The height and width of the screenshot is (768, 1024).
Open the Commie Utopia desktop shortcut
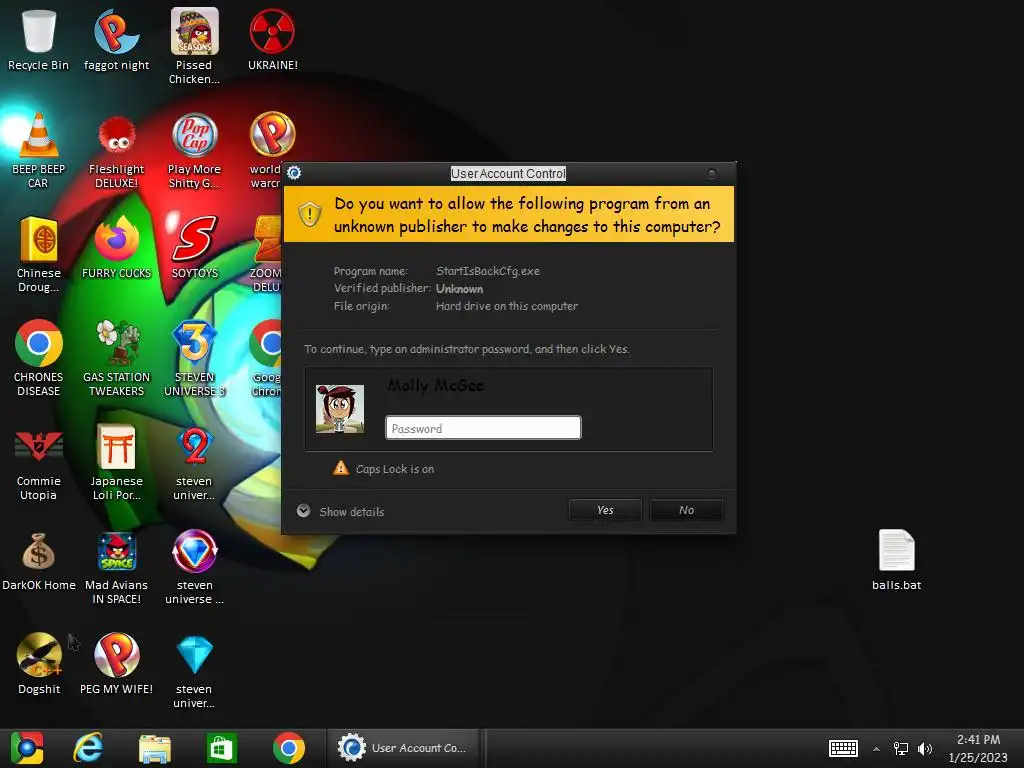39,462
